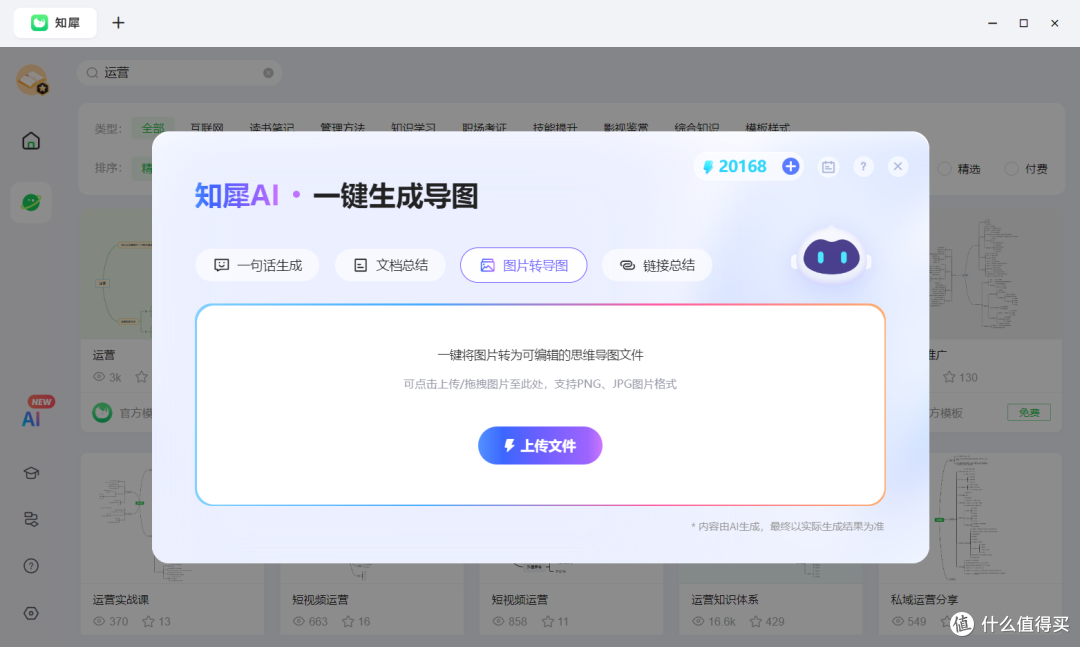Click the star icon on 运营实战课
The image size is (1080, 647).
(148, 622)
